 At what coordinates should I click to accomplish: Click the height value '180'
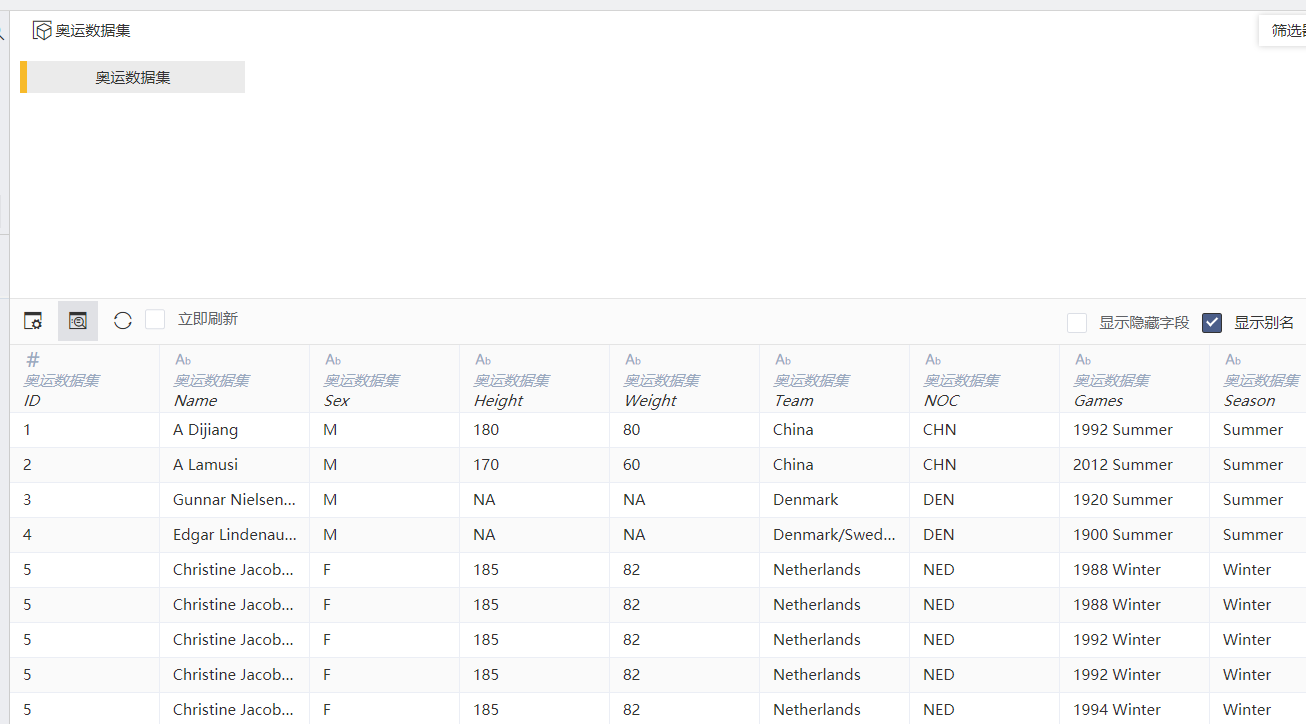click(486, 430)
